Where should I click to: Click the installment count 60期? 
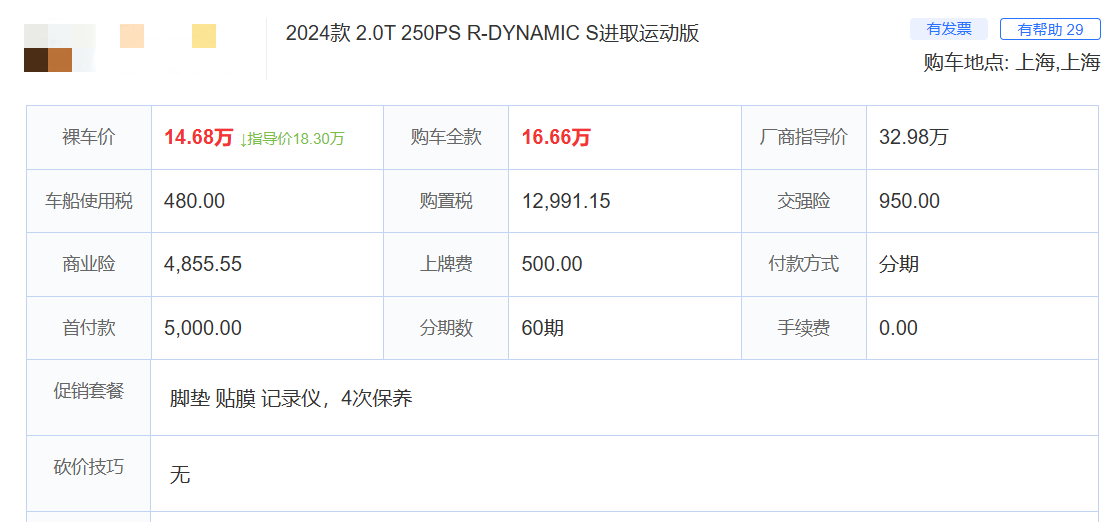point(542,328)
